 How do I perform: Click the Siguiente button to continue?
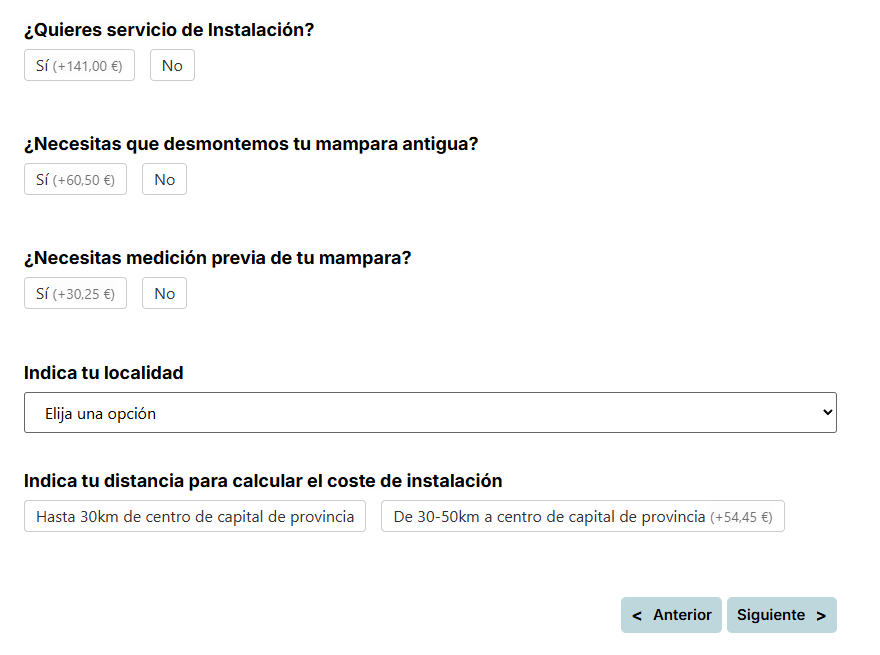point(781,614)
